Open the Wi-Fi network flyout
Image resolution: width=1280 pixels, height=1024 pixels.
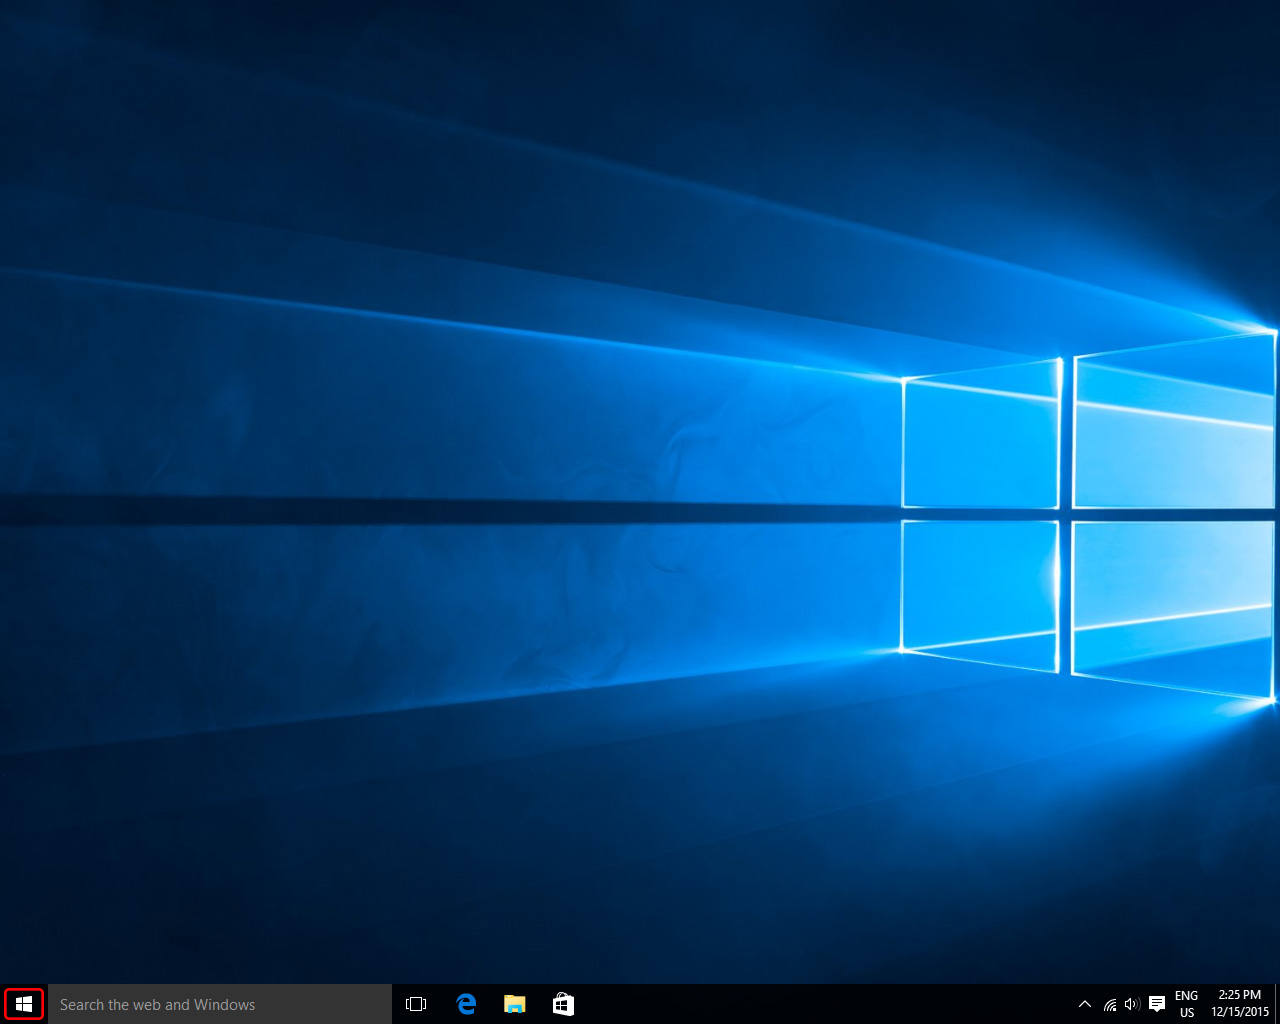click(1110, 1004)
